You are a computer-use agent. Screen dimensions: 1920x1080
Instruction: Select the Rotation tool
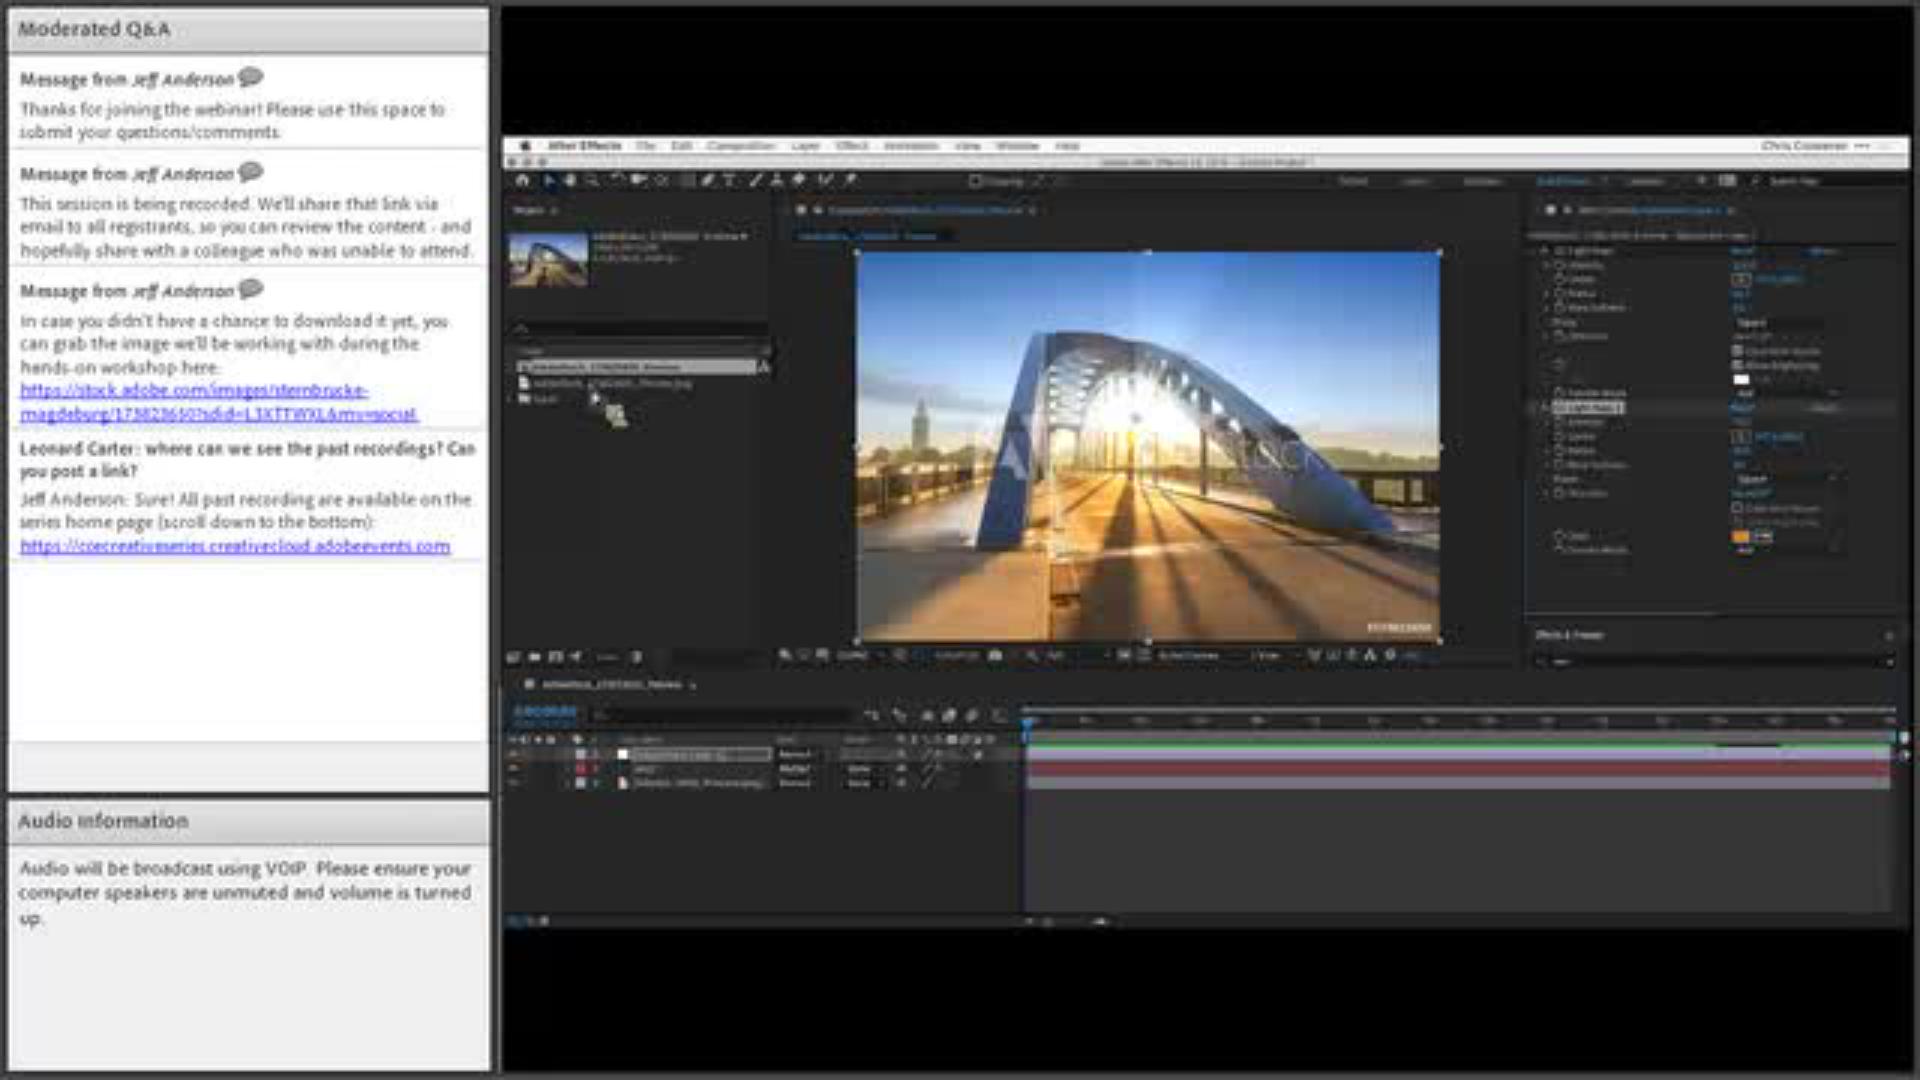point(616,180)
